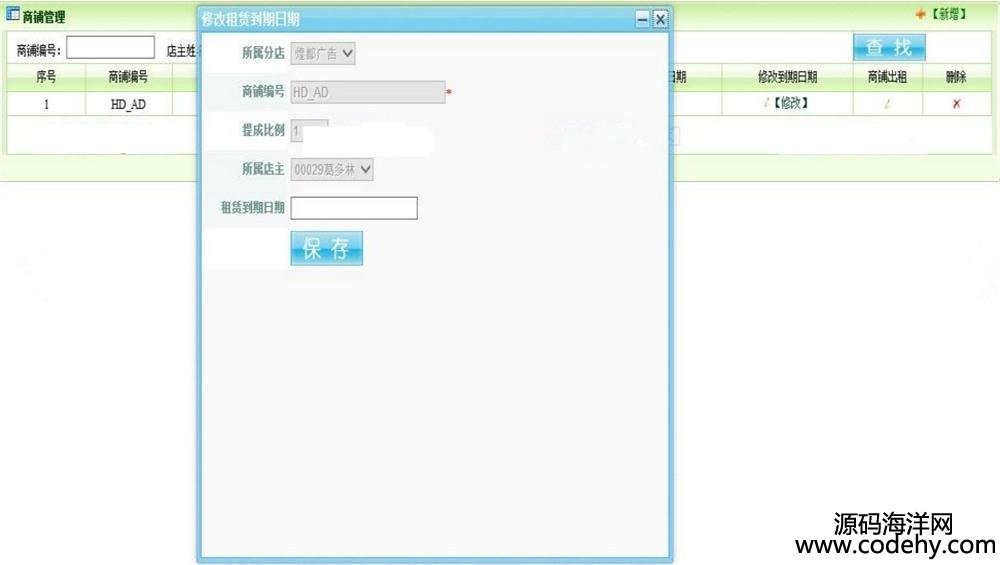Click the 修改租赁到期日期 dialog title

point(250,19)
